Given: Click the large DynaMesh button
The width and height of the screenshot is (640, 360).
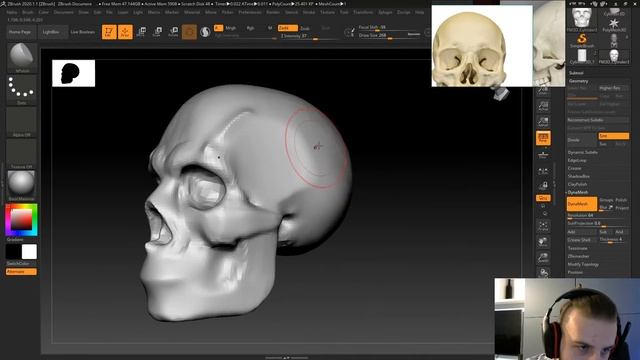Looking at the screenshot, I should 582,204.
